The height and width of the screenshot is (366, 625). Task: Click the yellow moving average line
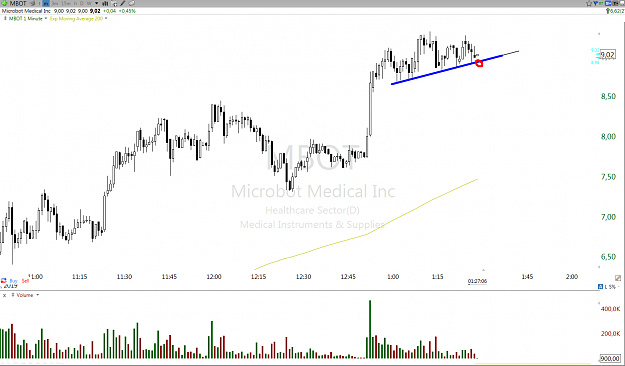pyautogui.click(x=366, y=234)
